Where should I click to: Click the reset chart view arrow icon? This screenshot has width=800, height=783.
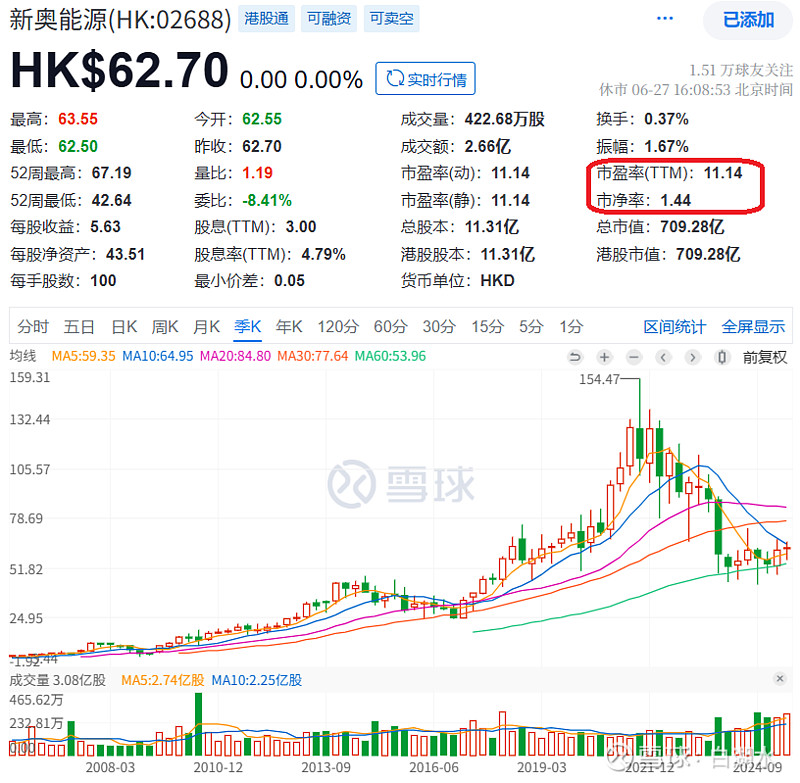[575, 357]
